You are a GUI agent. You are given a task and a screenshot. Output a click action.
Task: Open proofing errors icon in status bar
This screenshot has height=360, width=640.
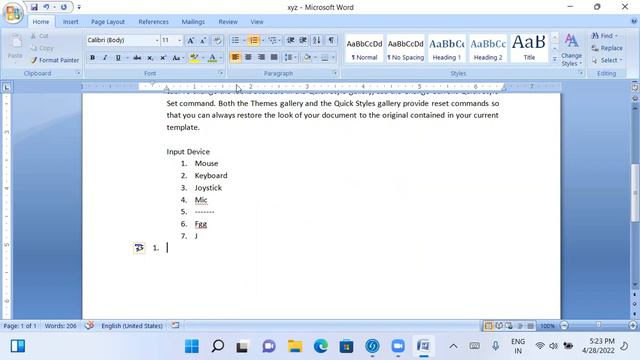tap(89, 325)
